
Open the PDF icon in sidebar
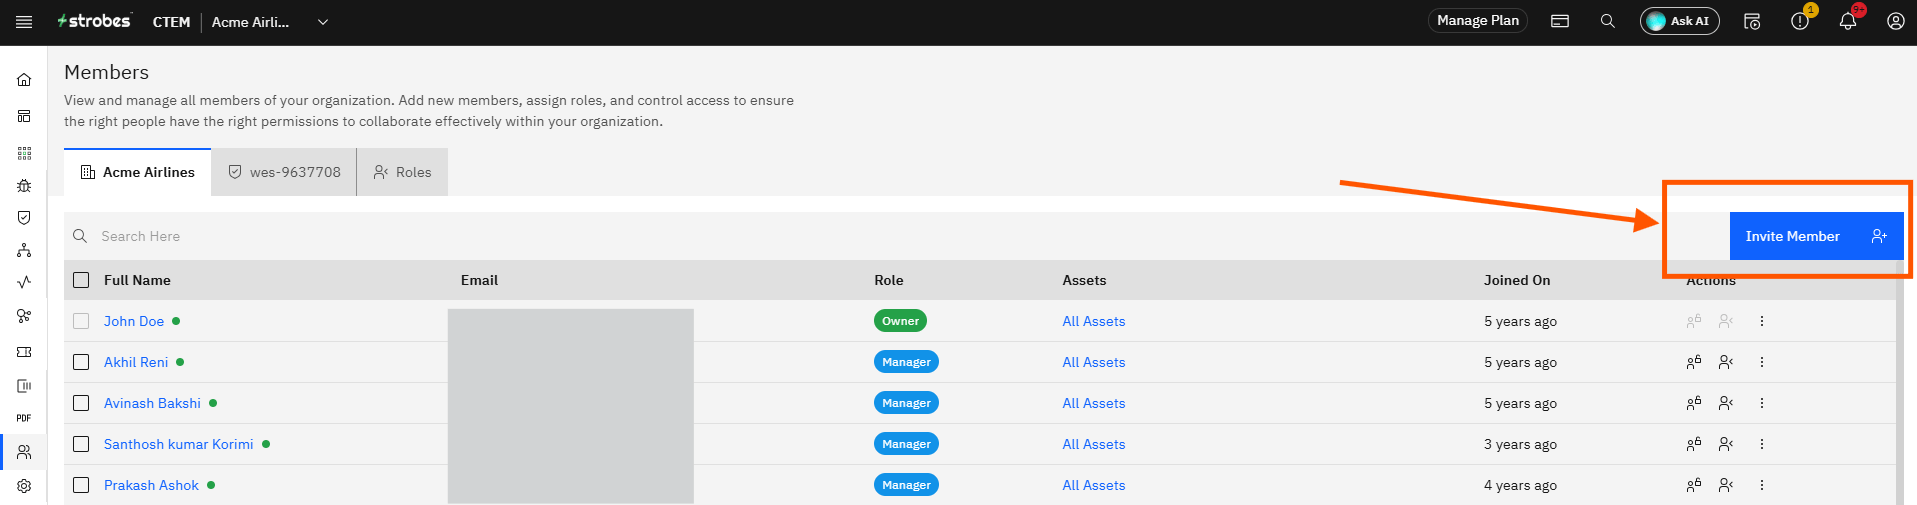pos(24,418)
